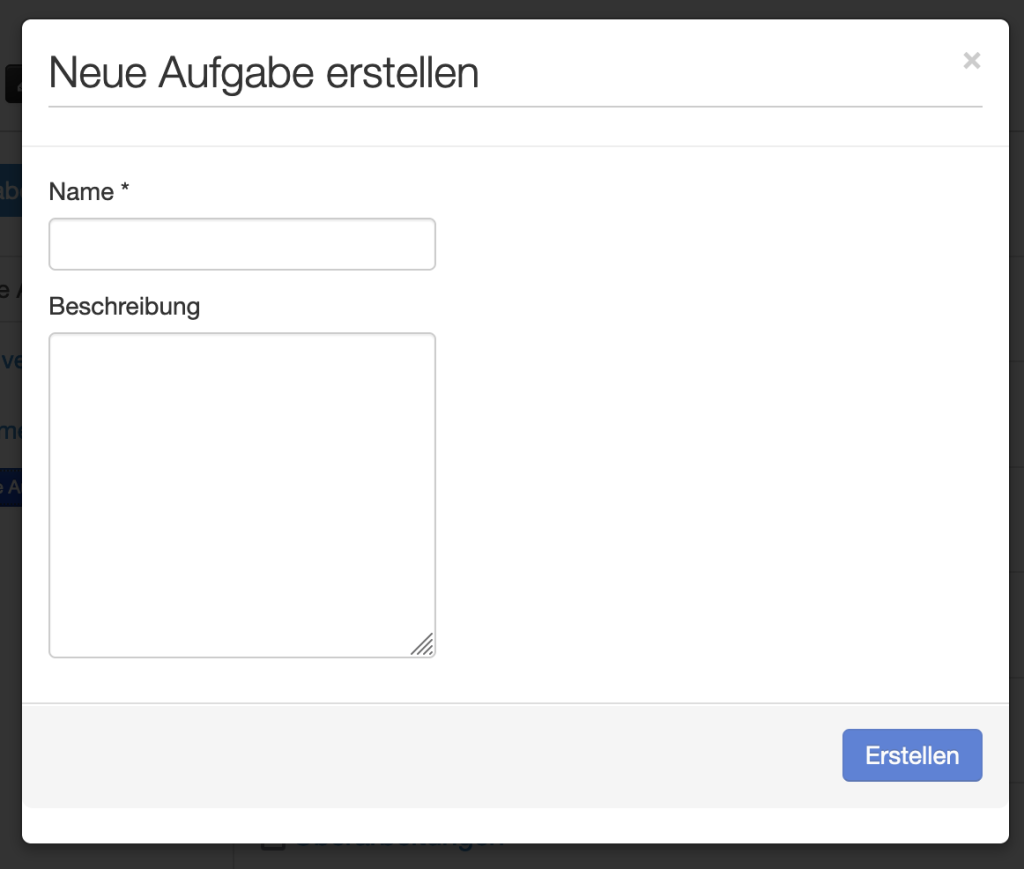Focus the Name input field
1024x869 pixels.
click(242, 245)
